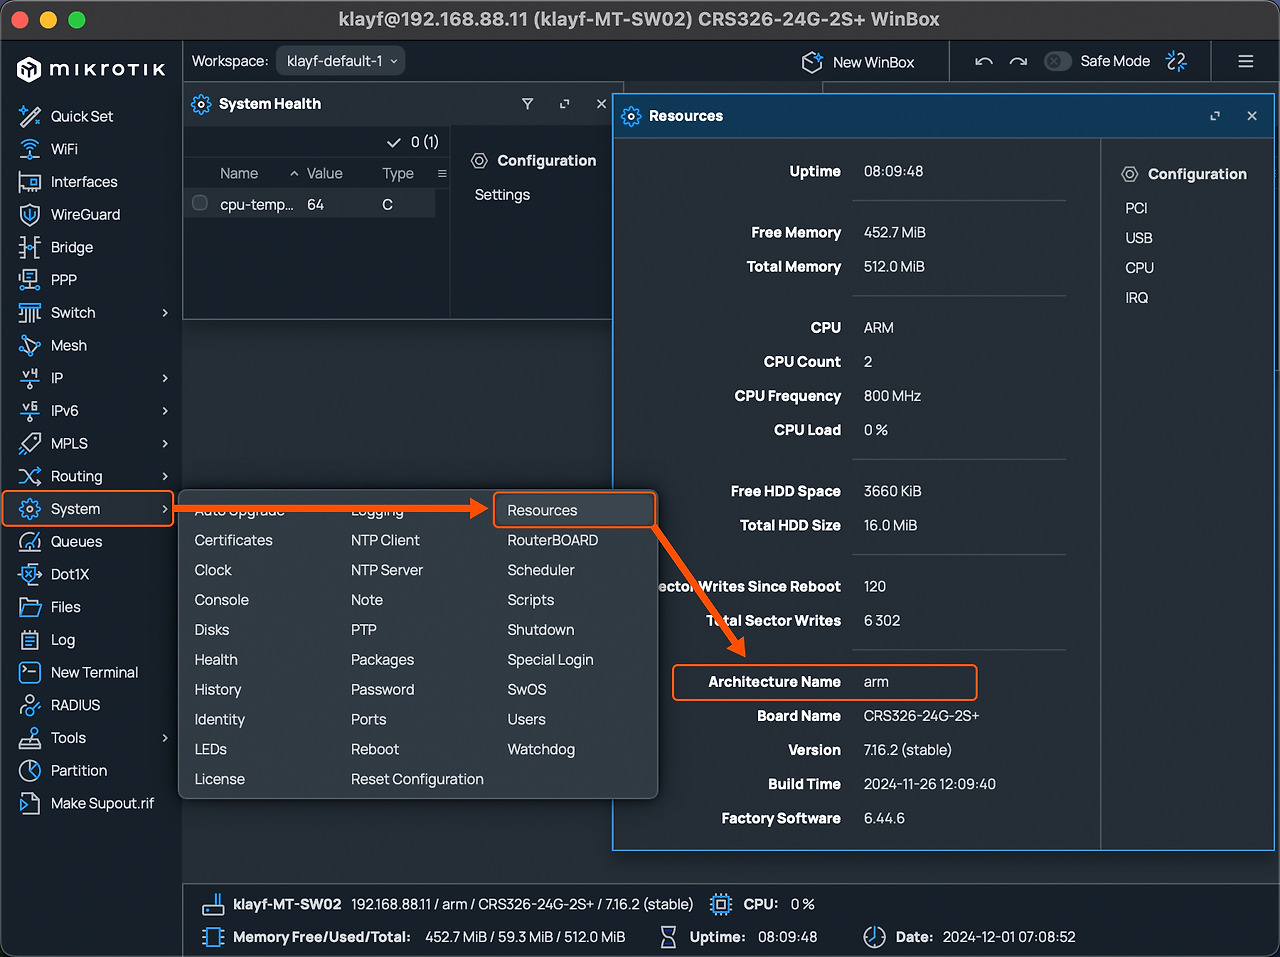Image resolution: width=1280 pixels, height=957 pixels.
Task: Select Reboot in System menu
Action: point(375,749)
